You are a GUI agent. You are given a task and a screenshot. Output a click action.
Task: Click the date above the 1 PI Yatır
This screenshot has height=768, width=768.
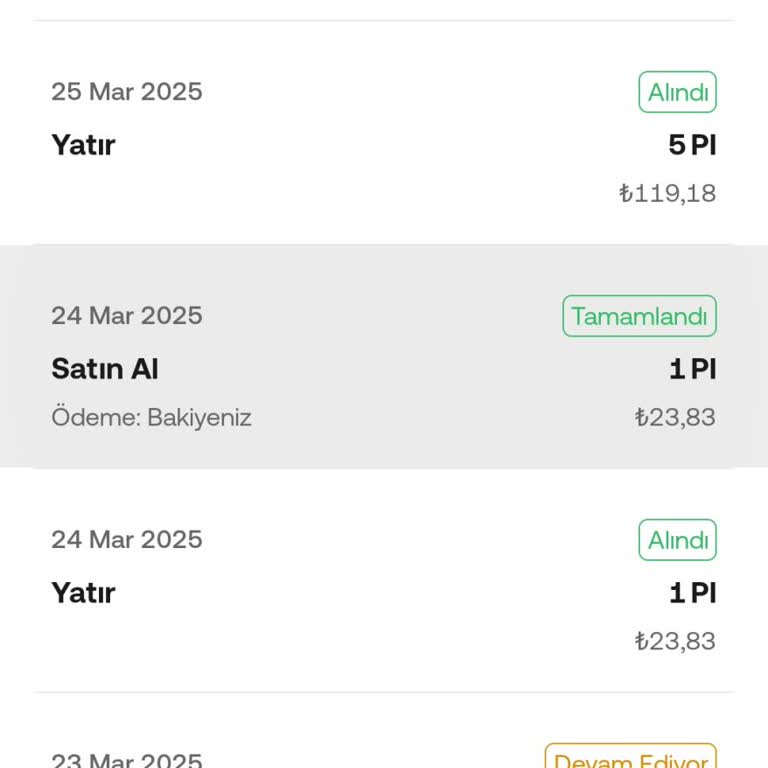[x=127, y=540]
